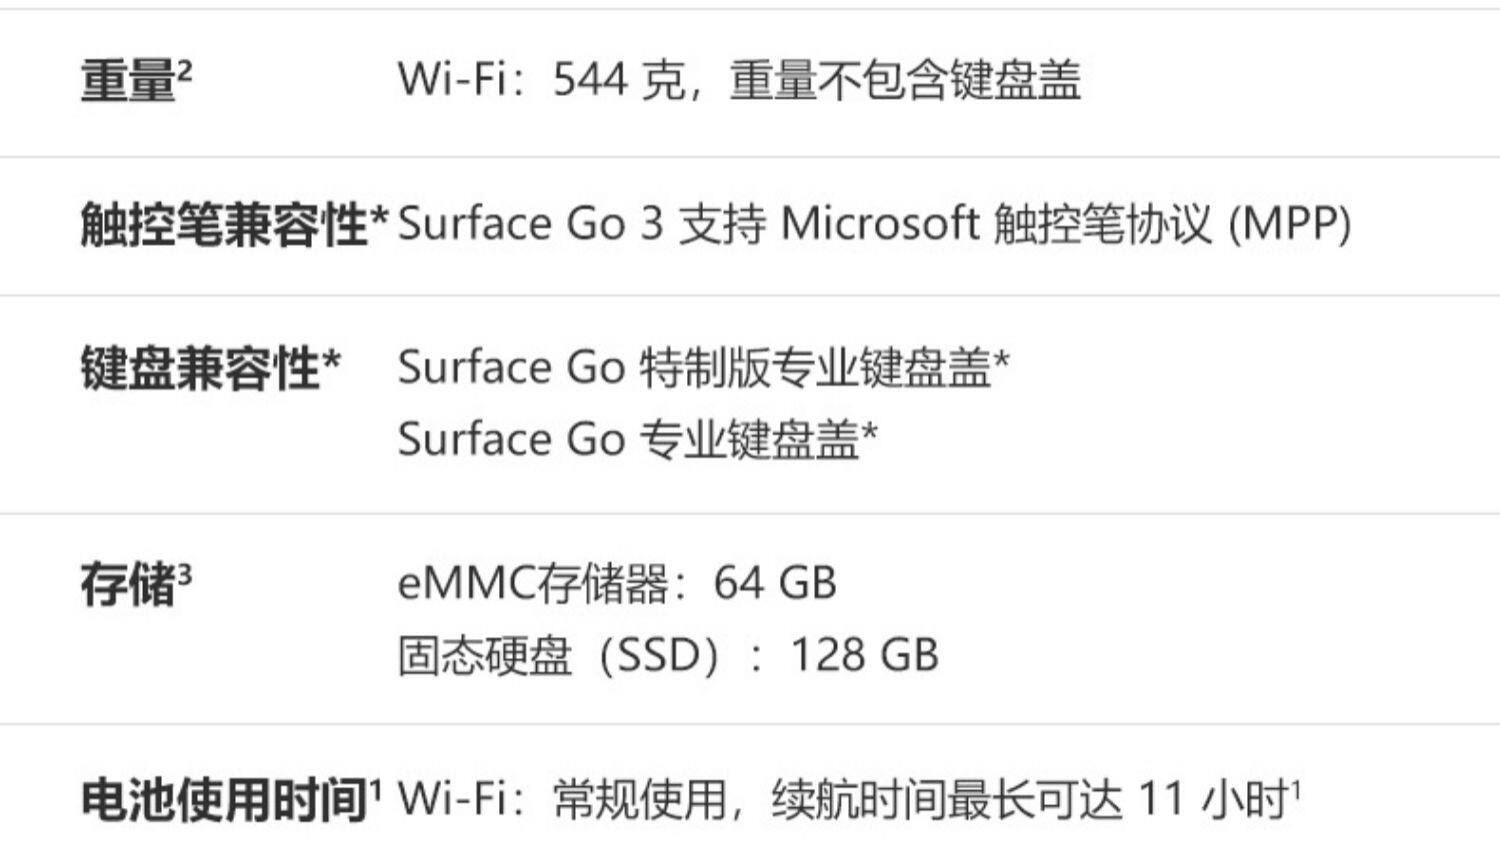This screenshot has width=1500, height=852.
Task: Click the 触控笔兼容性 row label
Action: point(224,224)
